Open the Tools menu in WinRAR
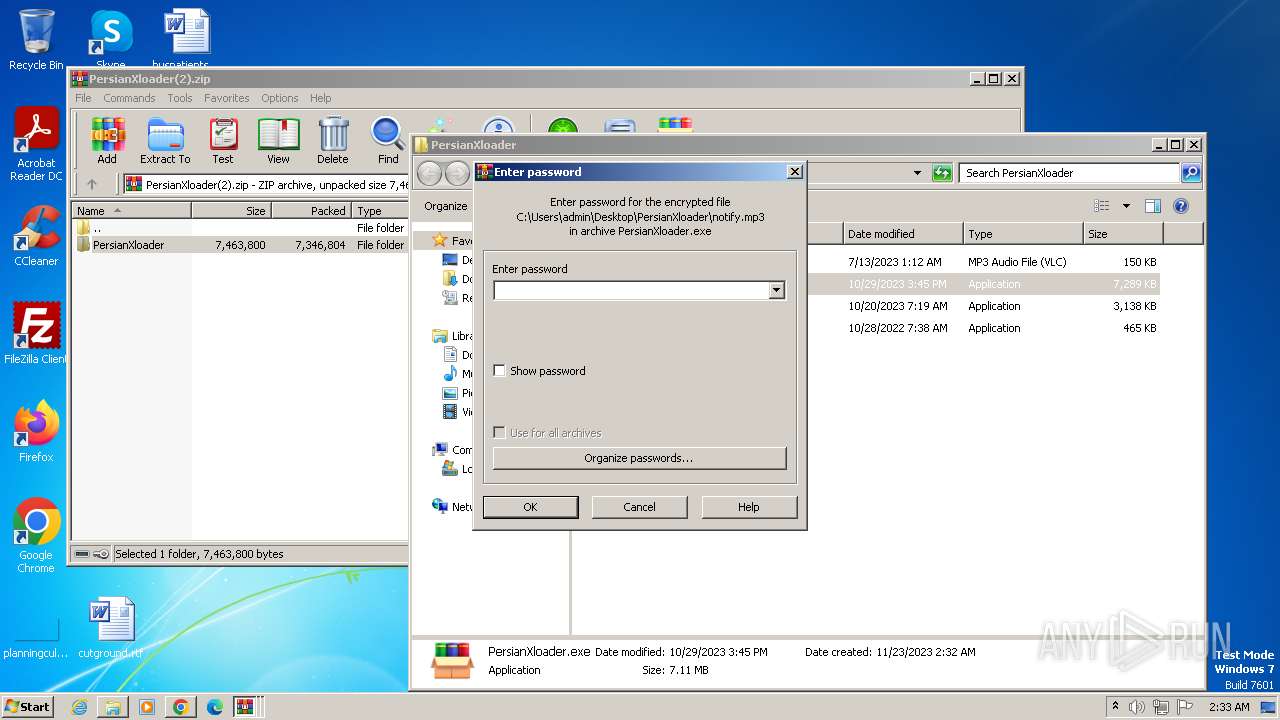This screenshot has height=720, width=1280. pos(180,98)
